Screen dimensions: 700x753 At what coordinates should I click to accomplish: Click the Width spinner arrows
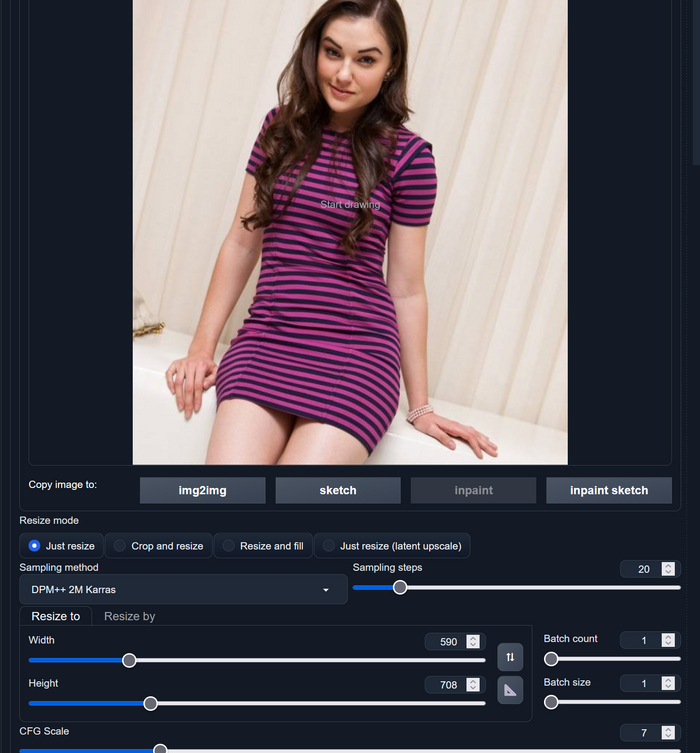coord(473,642)
